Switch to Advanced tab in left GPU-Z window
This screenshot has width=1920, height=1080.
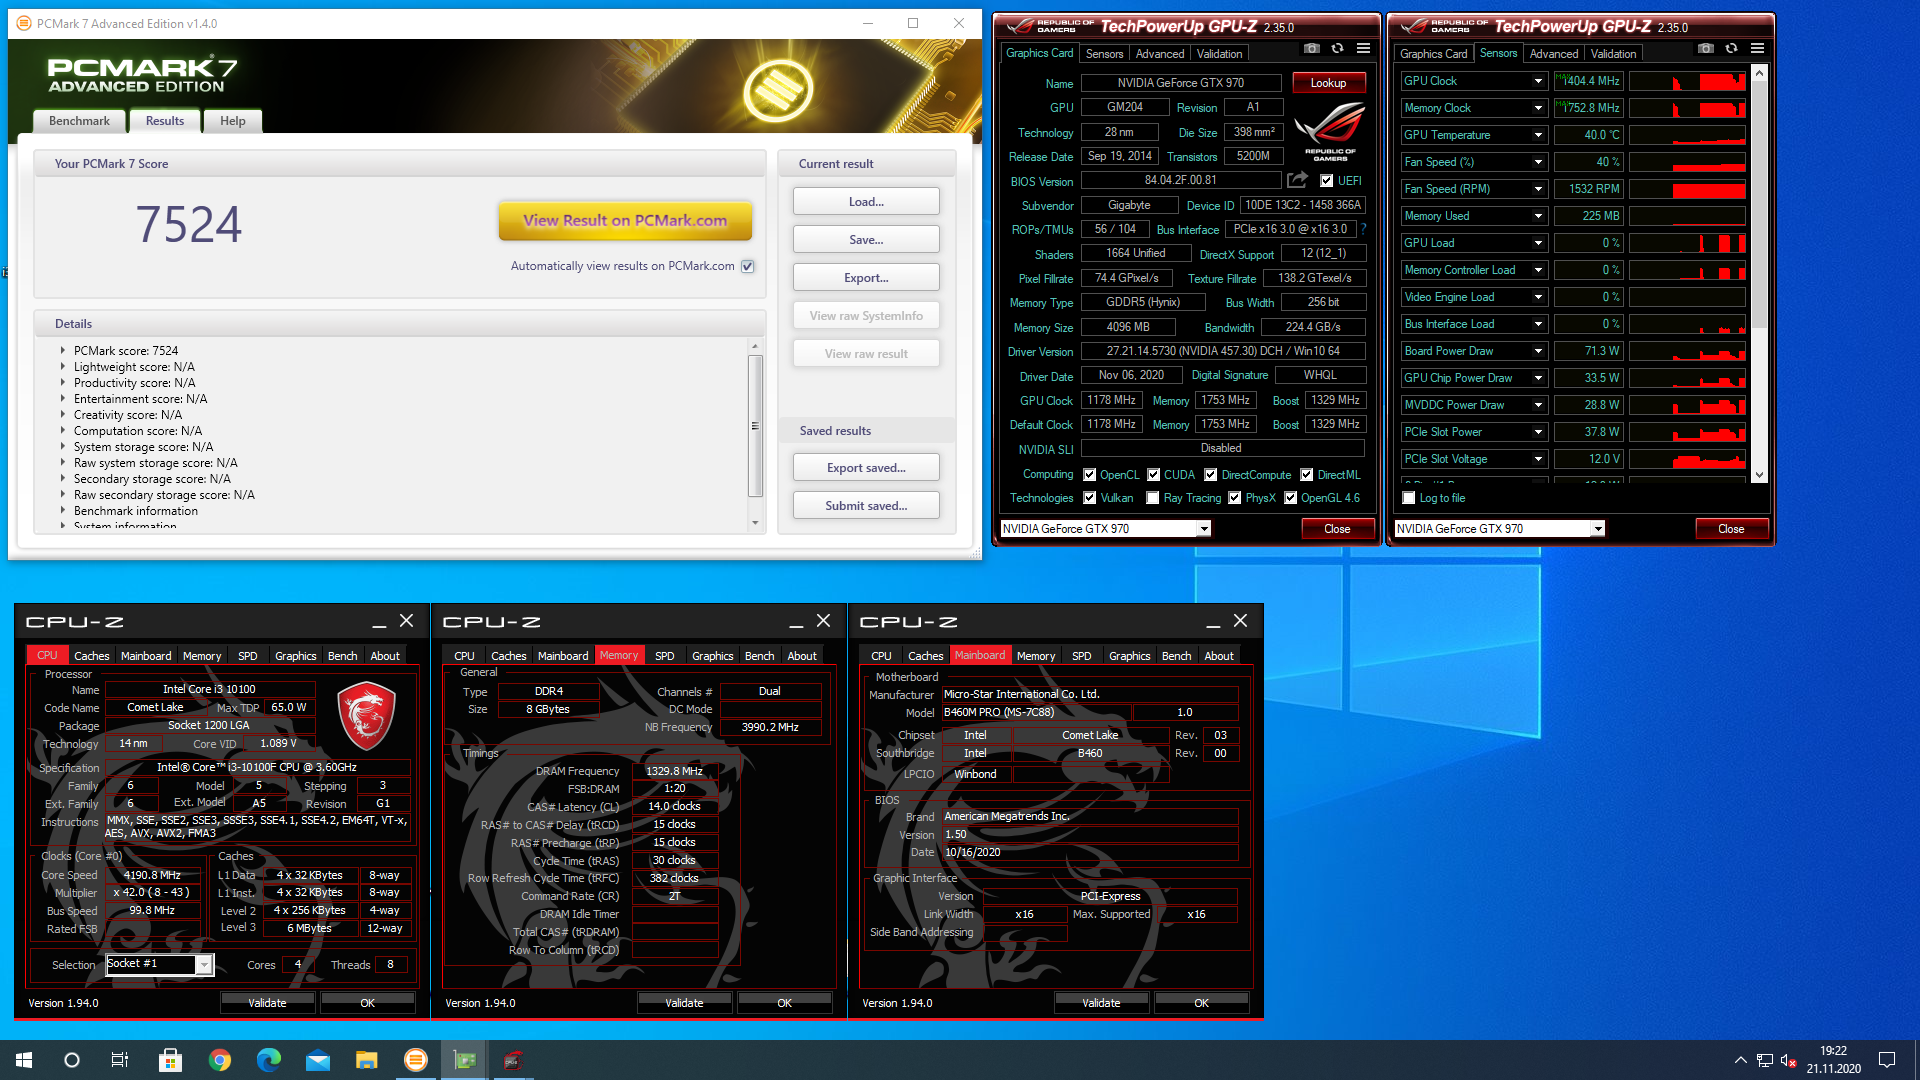tap(1159, 54)
